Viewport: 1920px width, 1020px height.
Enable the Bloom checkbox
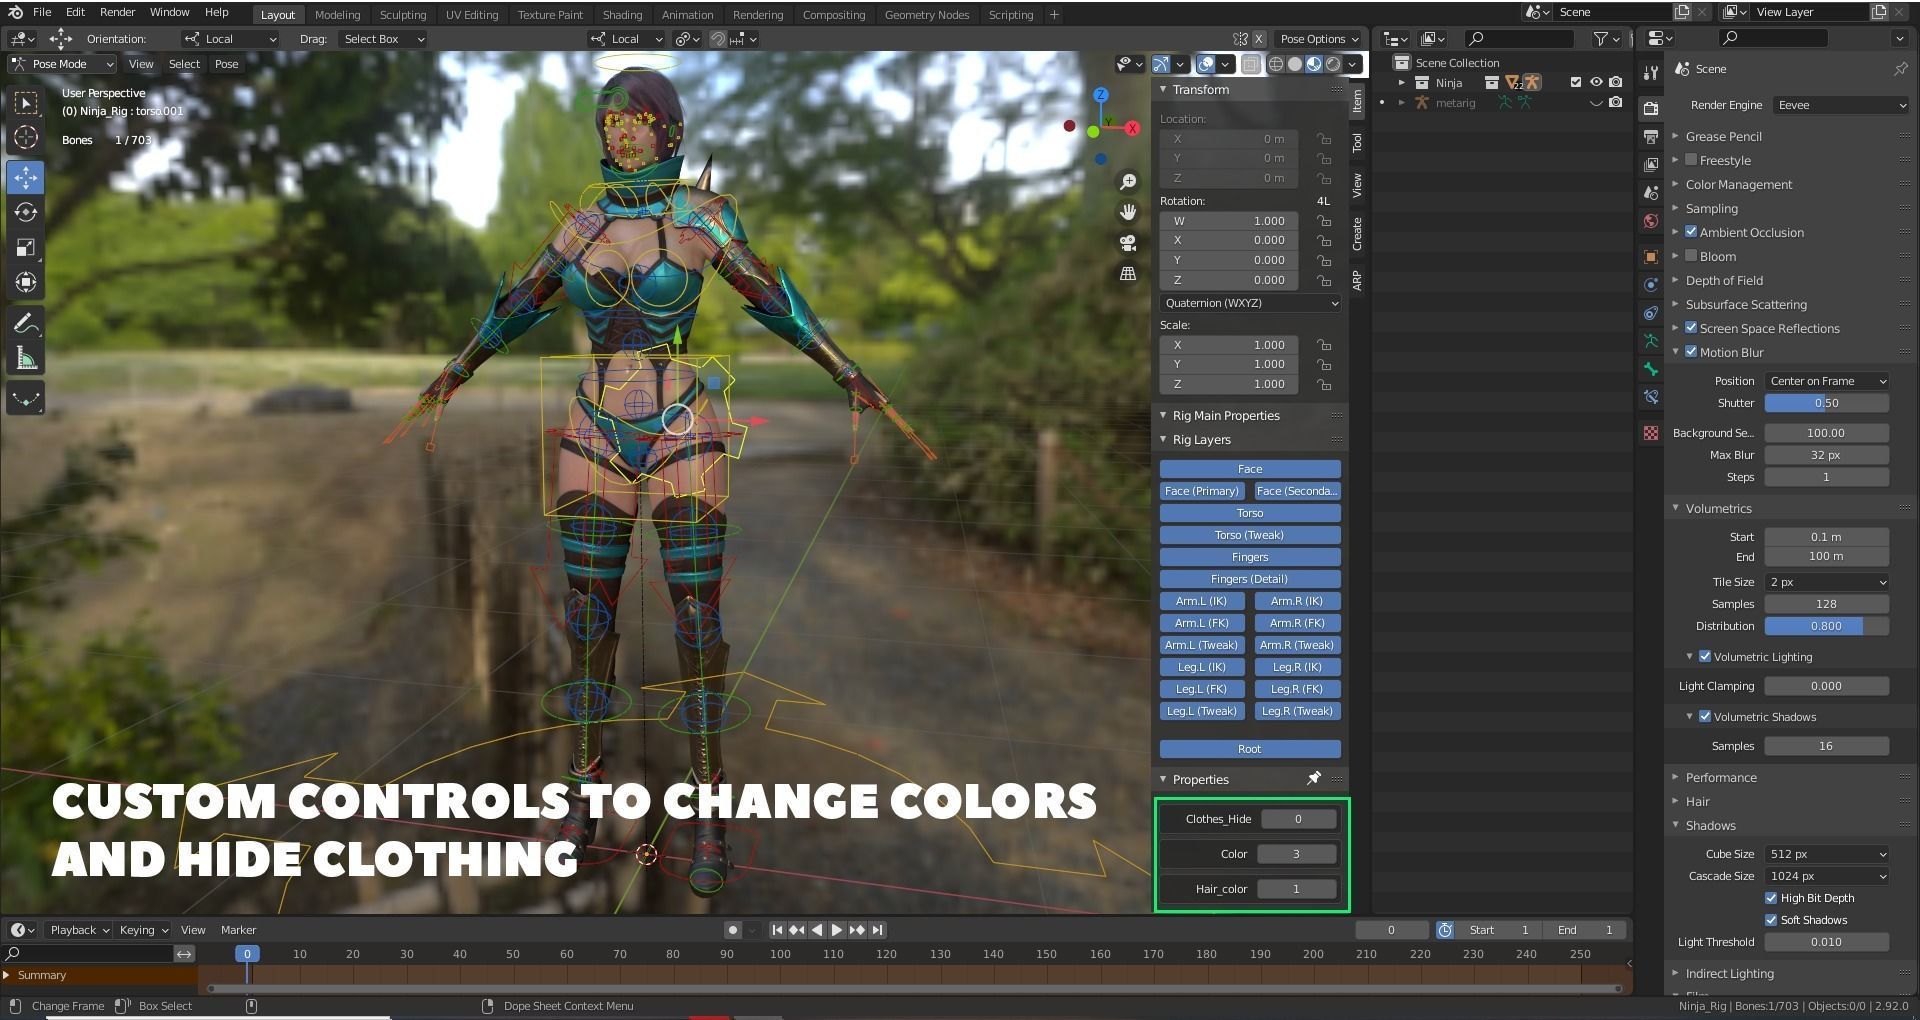click(1691, 256)
